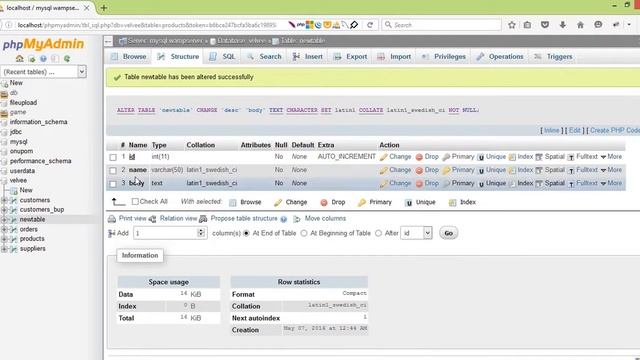Expand the orders table tree node
This screenshot has width=640, height=360.
point(4,229)
